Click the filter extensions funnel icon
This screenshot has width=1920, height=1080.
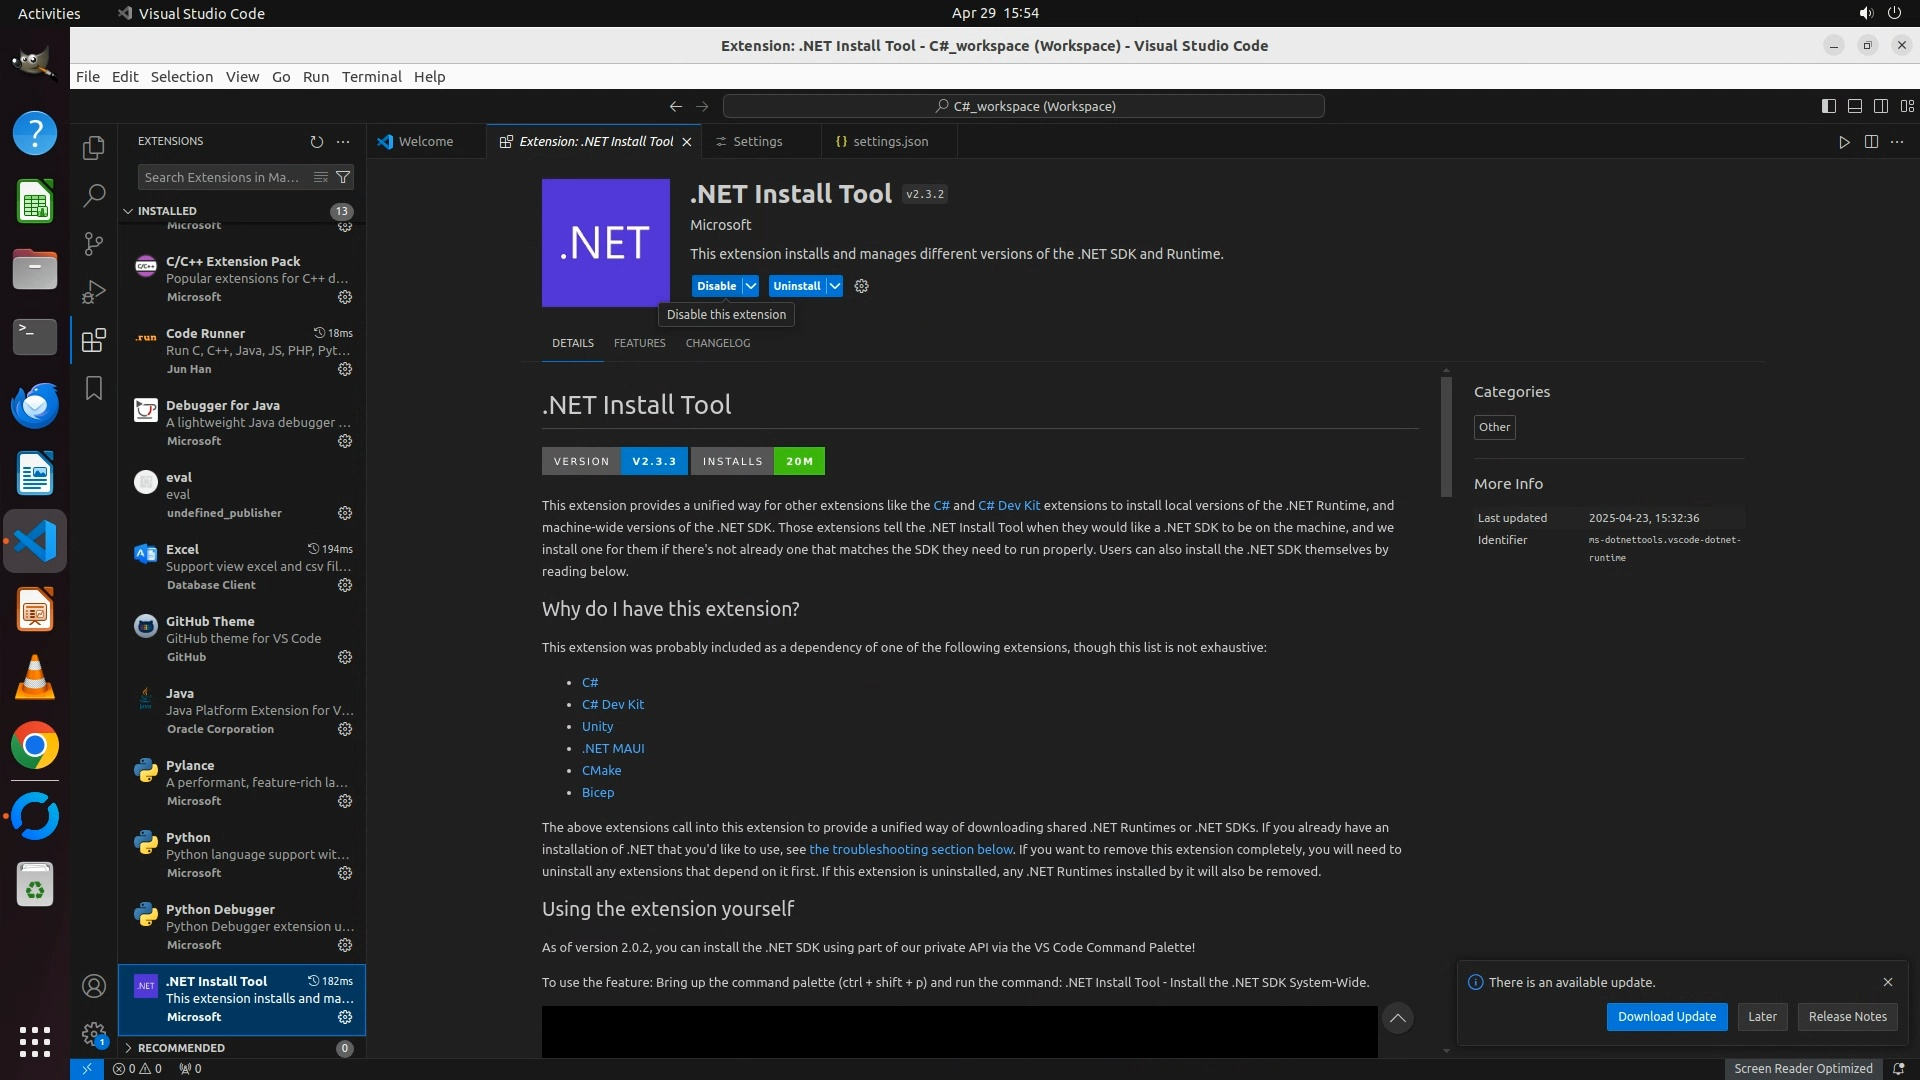343,177
